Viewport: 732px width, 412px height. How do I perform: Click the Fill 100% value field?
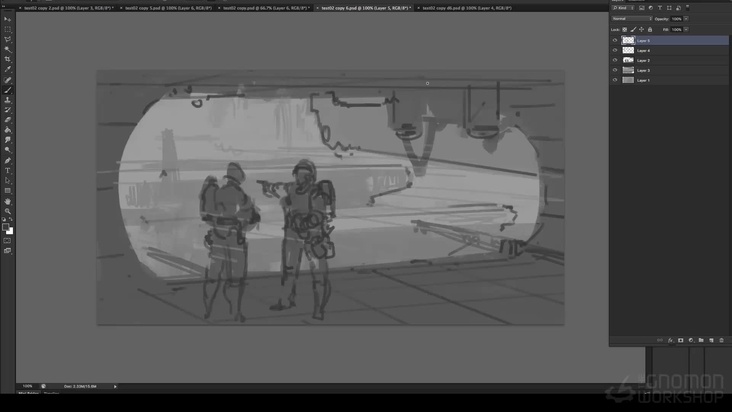tap(676, 29)
